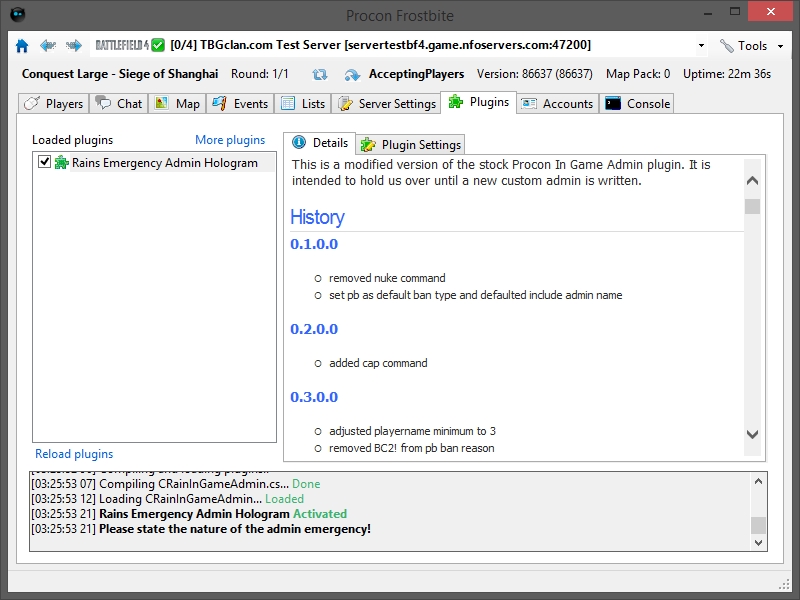Open the Plugin Settings sub-tab
800x600 pixels.
tap(410, 145)
